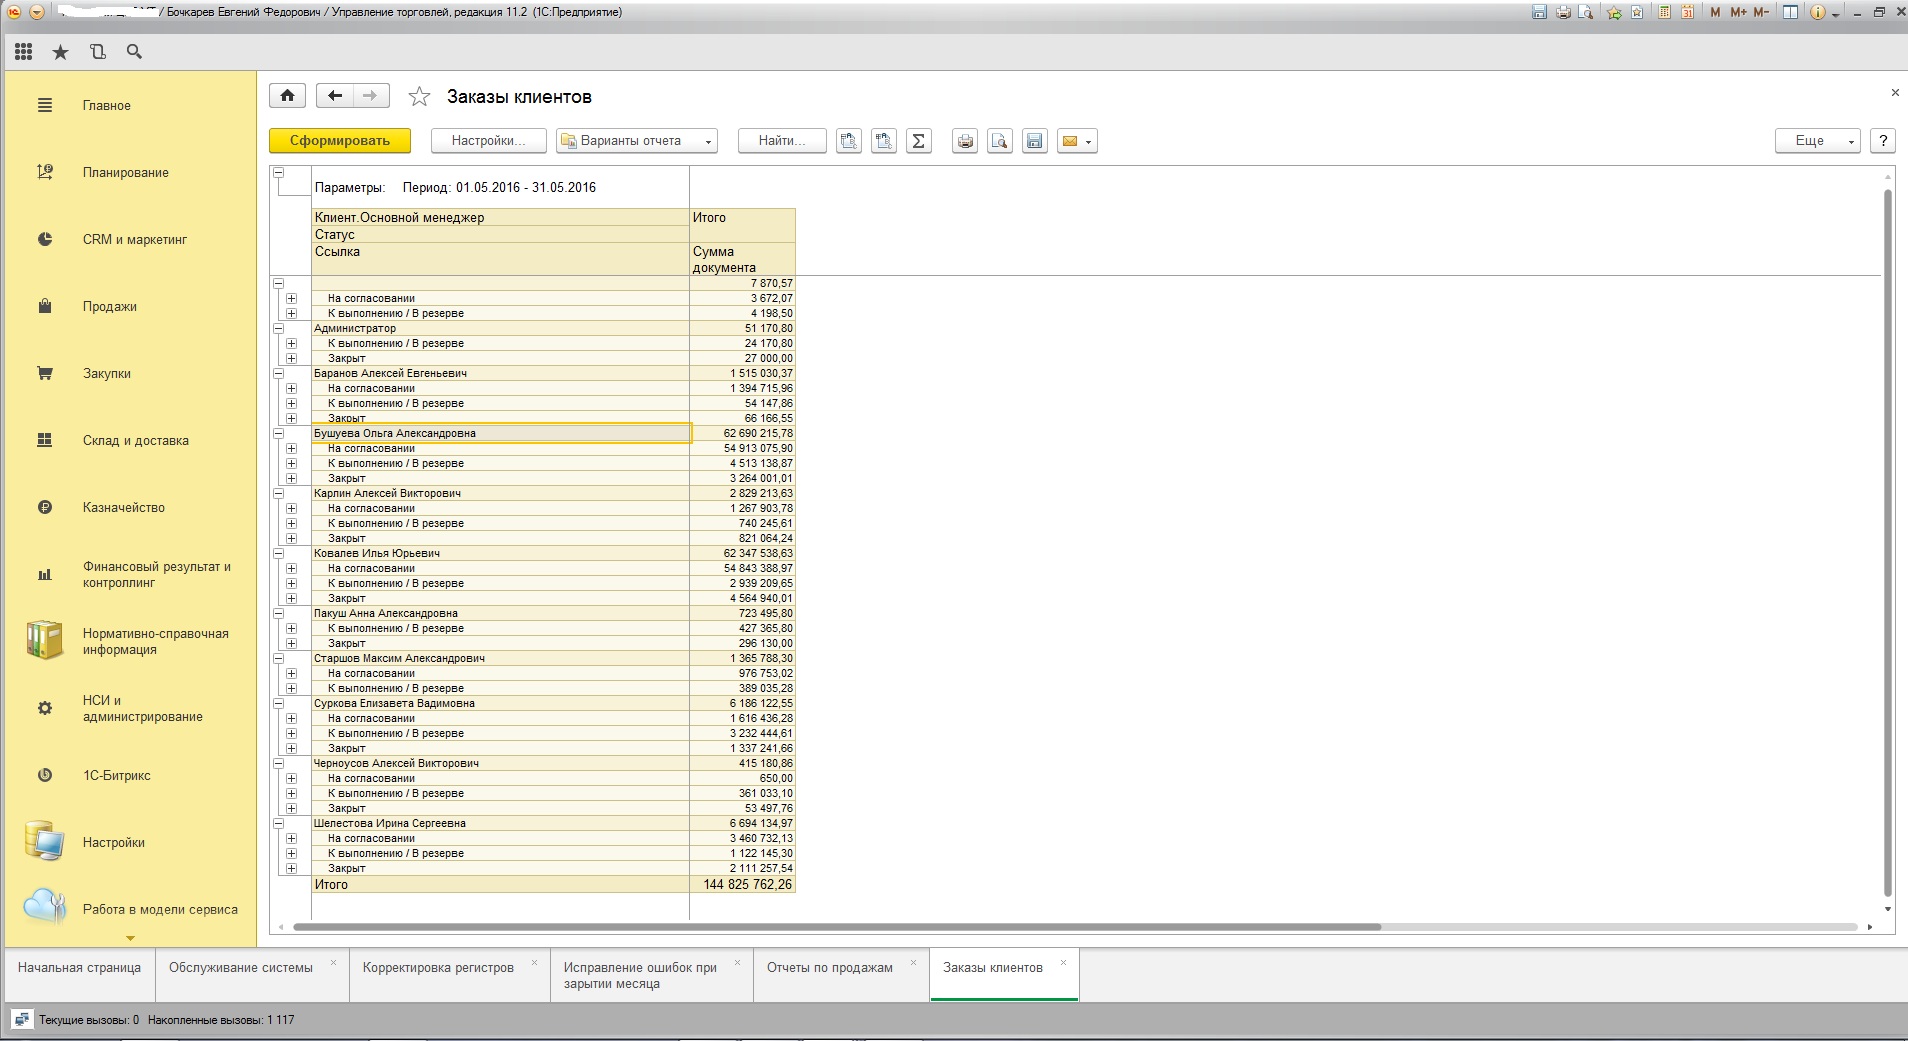Open calculator icon in title bar
This screenshot has height=1041, width=1908.
click(x=1665, y=12)
